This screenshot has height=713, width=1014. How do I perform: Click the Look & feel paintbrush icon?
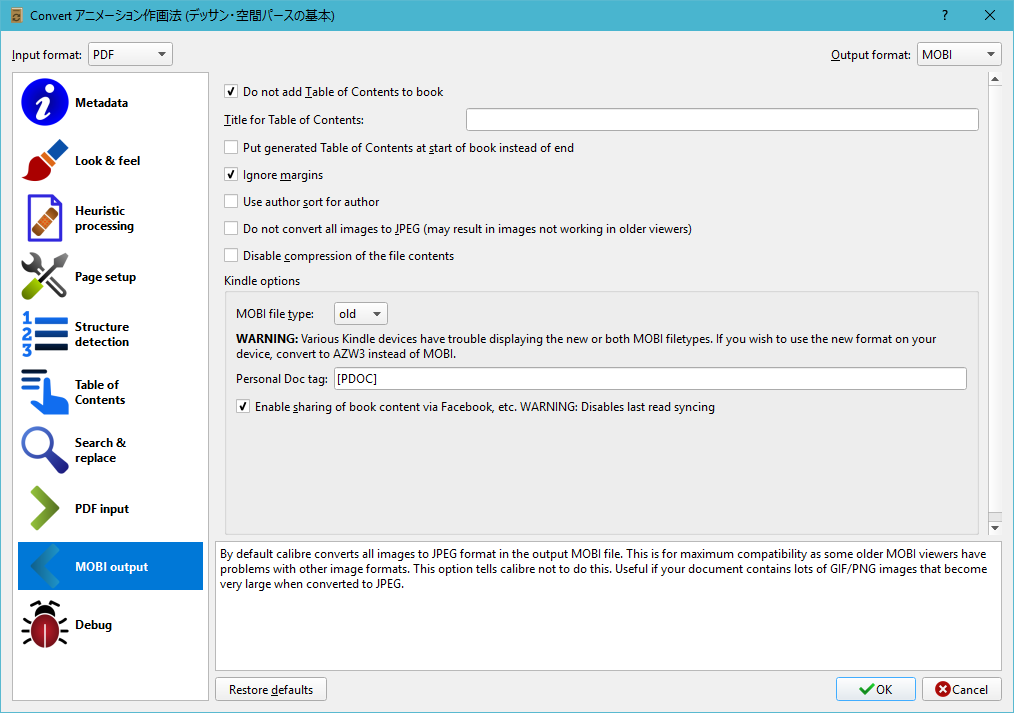(x=45, y=160)
